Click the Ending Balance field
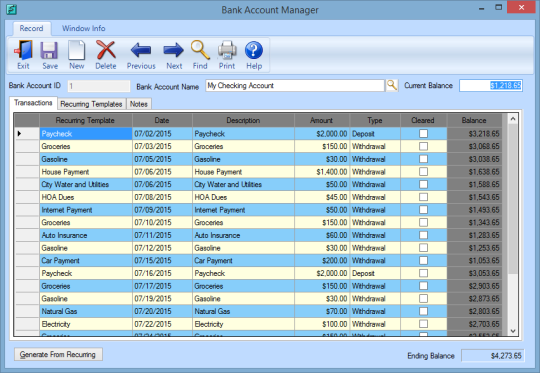 (493, 356)
